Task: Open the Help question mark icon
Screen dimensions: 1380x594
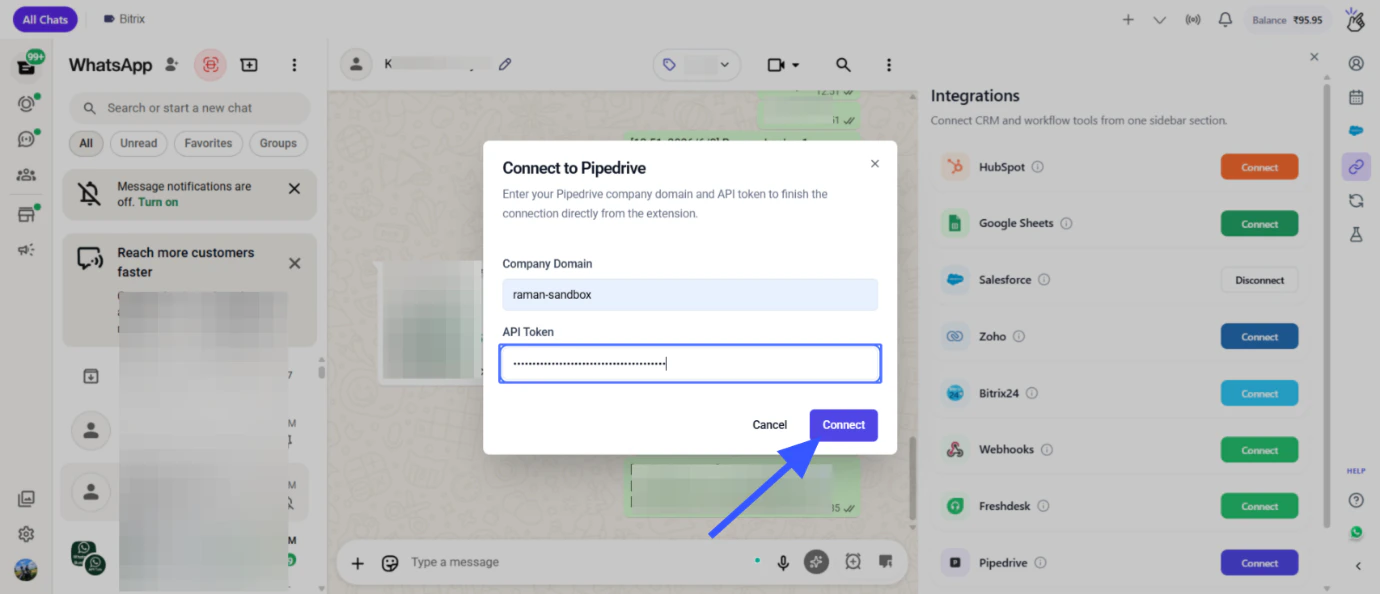Action: [x=1356, y=500]
